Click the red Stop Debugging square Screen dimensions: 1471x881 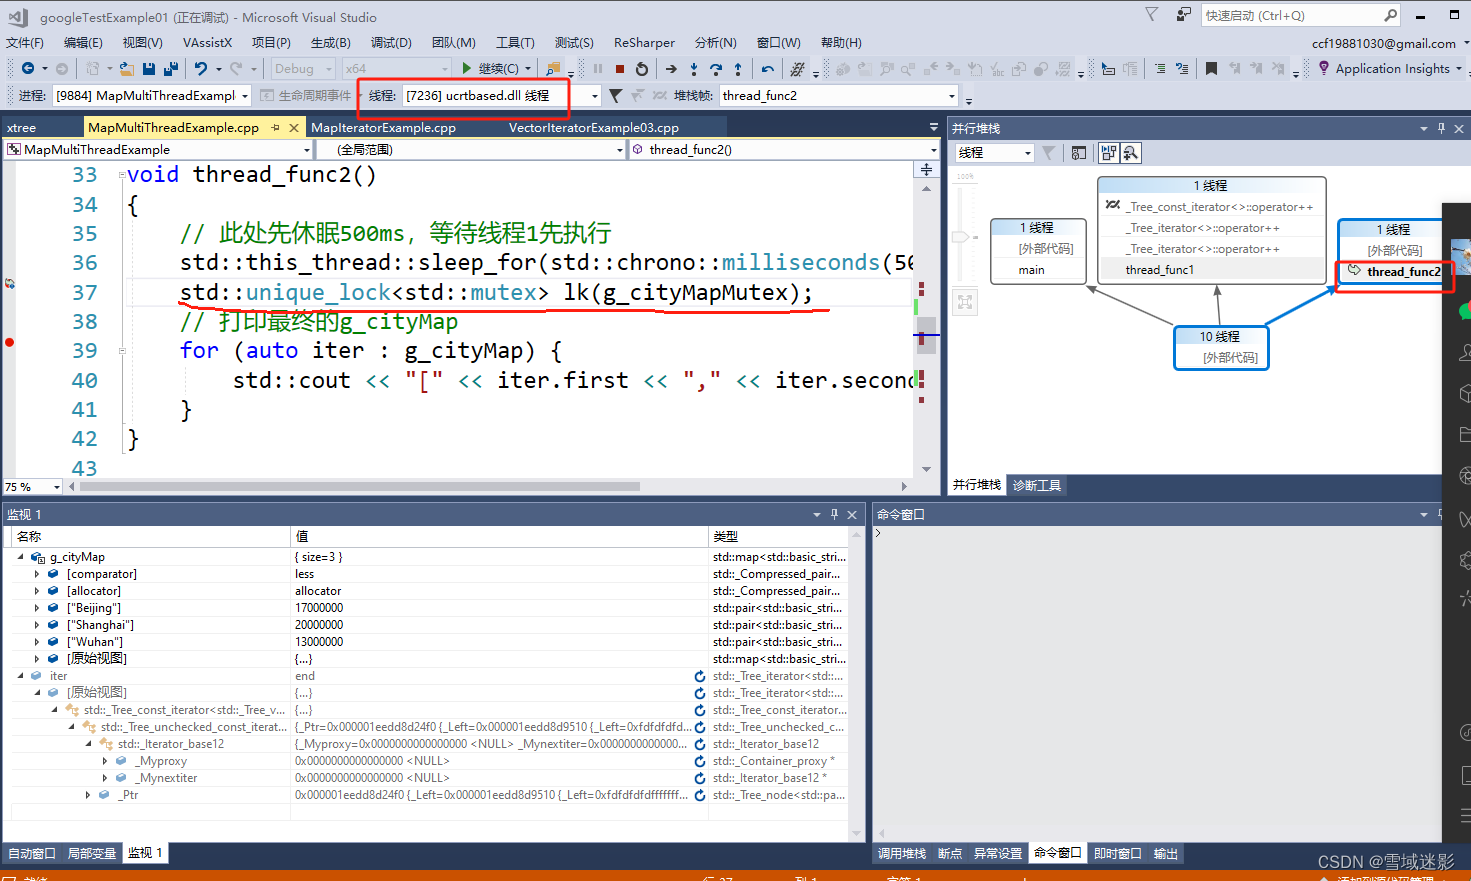click(x=620, y=69)
